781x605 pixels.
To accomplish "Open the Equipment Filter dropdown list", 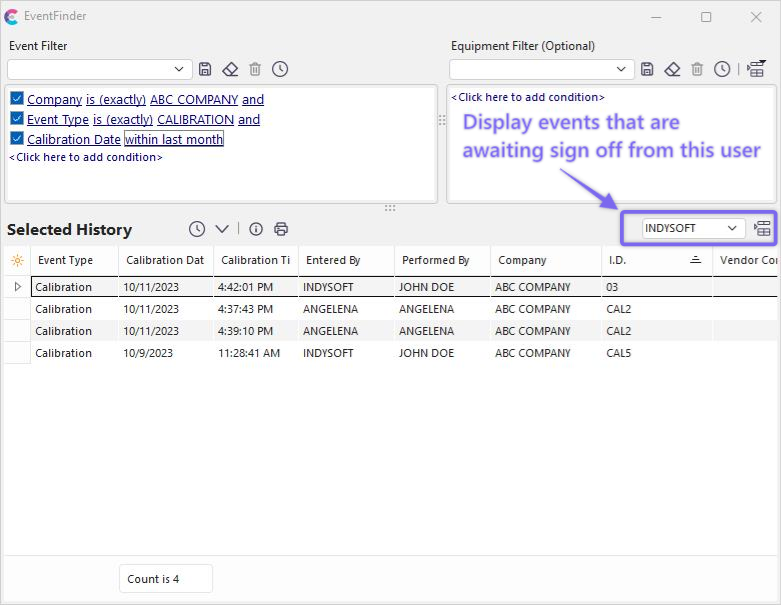I will (x=622, y=69).
